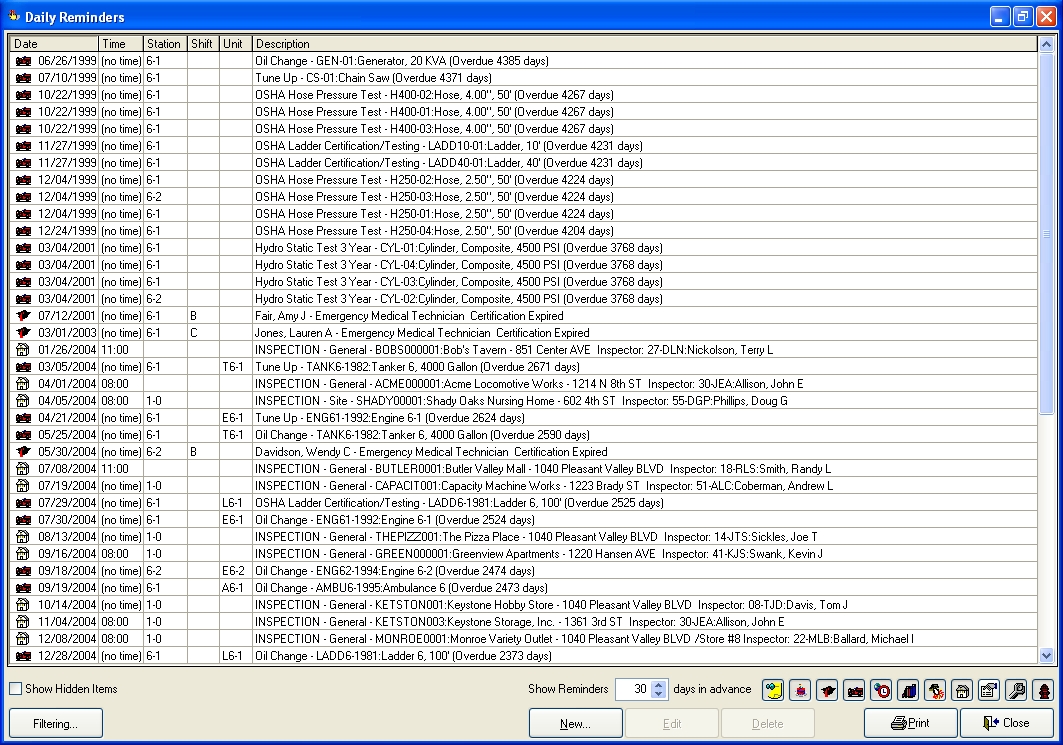This screenshot has height=745, width=1063.
Task: Print the daily reminders list
Action: (x=910, y=723)
